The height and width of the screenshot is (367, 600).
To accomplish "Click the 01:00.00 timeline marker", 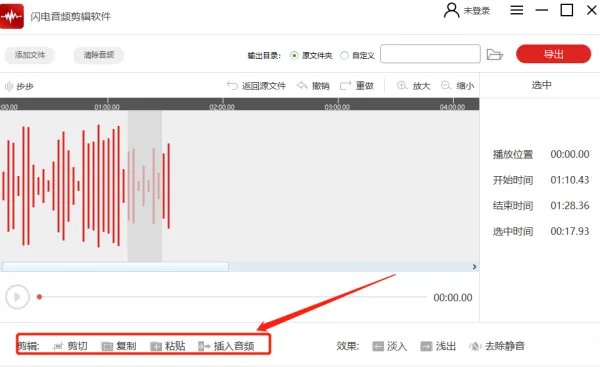I will point(107,107).
